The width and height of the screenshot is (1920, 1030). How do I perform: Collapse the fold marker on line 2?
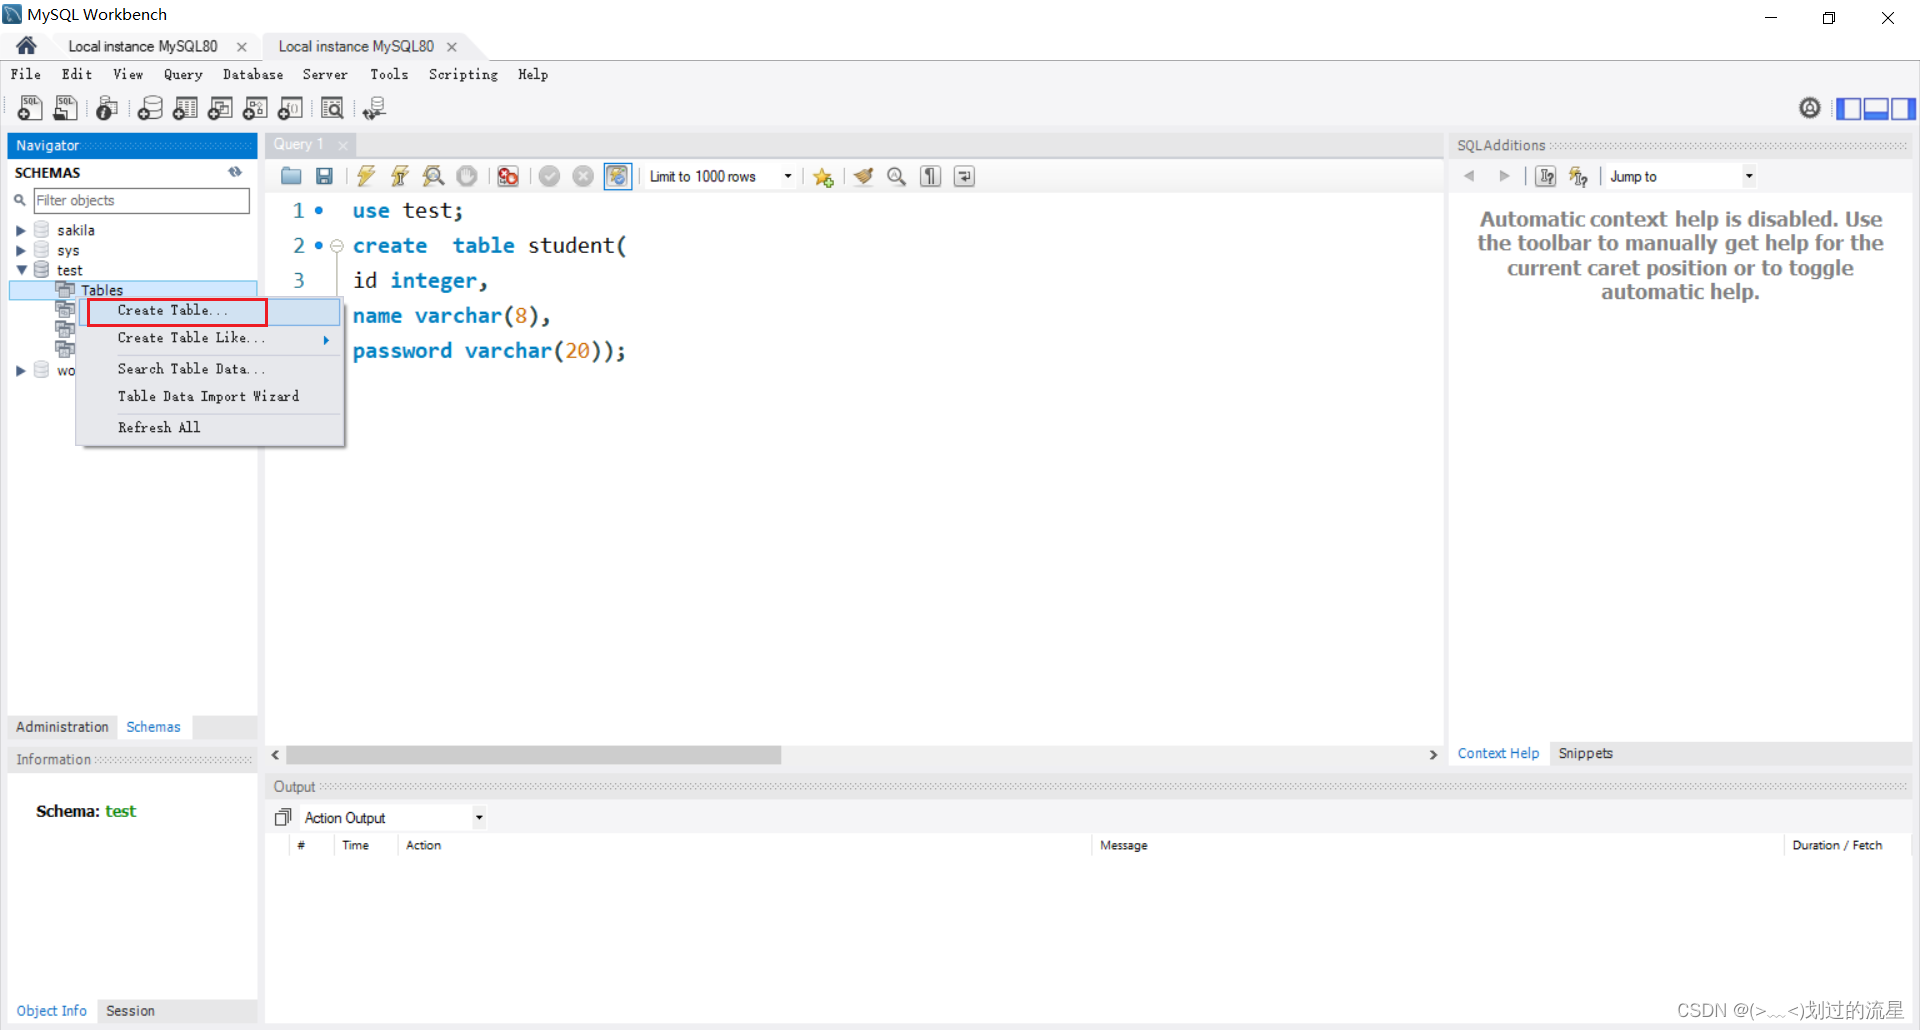tap(337, 246)
